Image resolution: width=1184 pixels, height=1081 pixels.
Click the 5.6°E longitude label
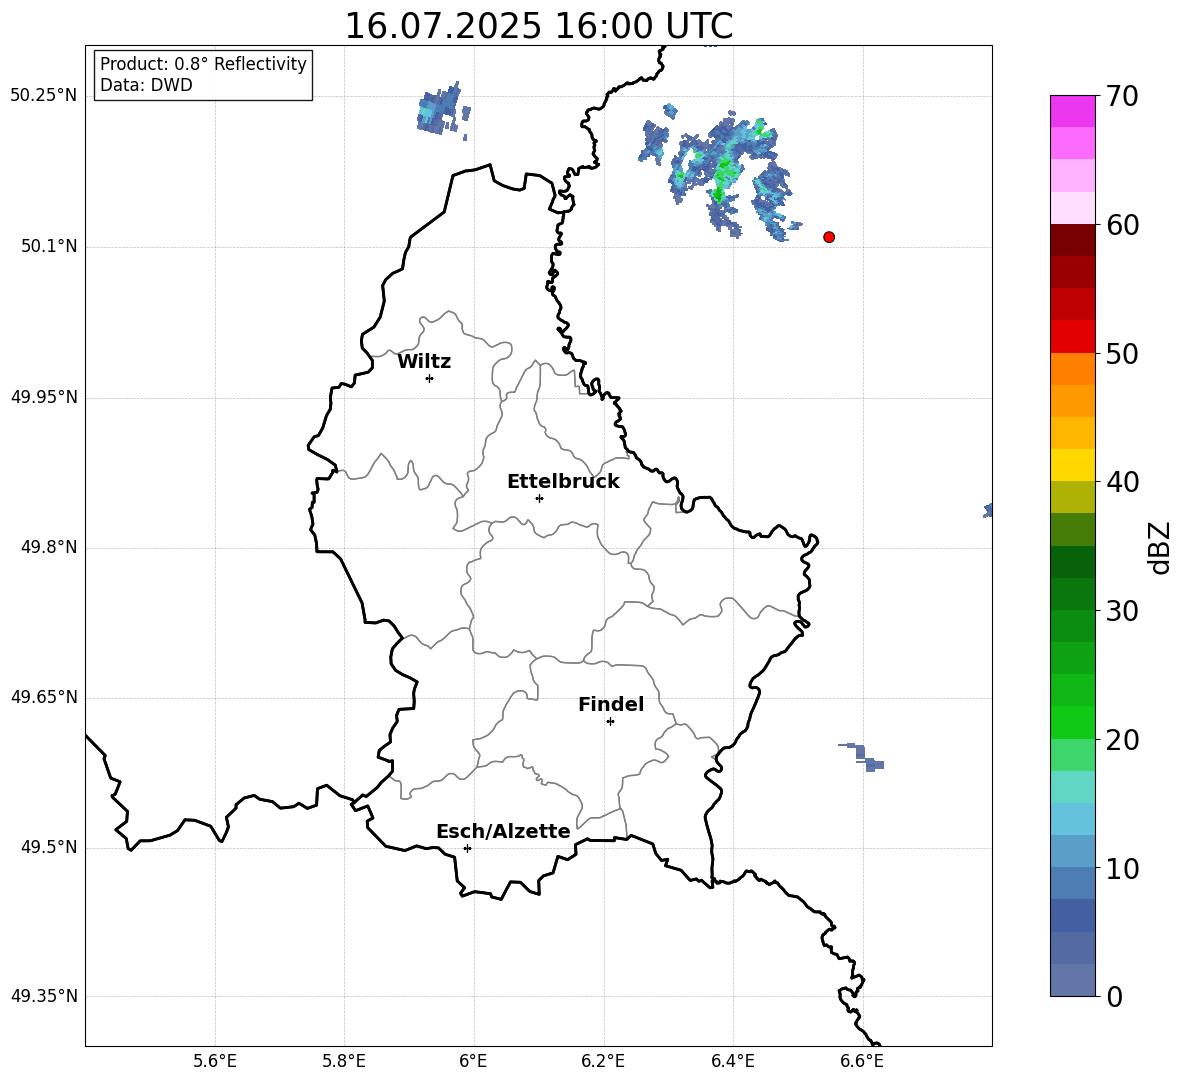pyautogui.click(x=215, y=1062)
